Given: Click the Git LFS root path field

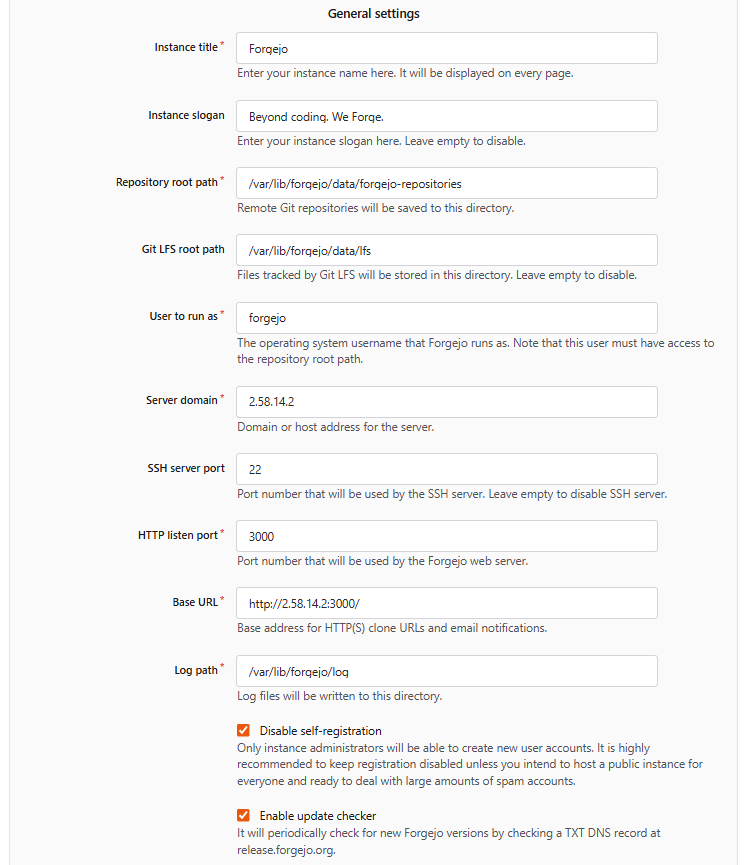Looking at the screenshot, I should pos(445,249).
